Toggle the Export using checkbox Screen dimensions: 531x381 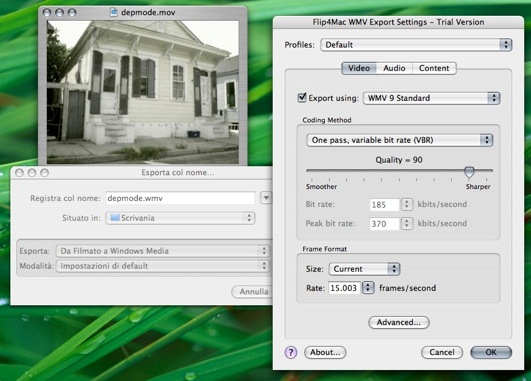(x=302, y=98)
